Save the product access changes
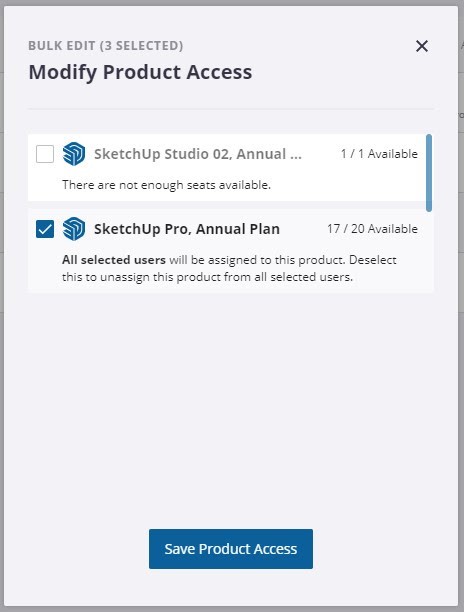 pyautogui.click(x=231, y=549)
